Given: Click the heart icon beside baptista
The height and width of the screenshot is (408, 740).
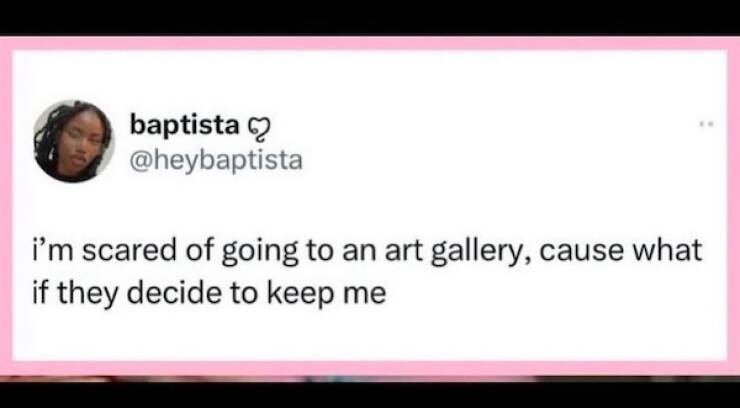Looking at the screenshot, I should [254, 127].
